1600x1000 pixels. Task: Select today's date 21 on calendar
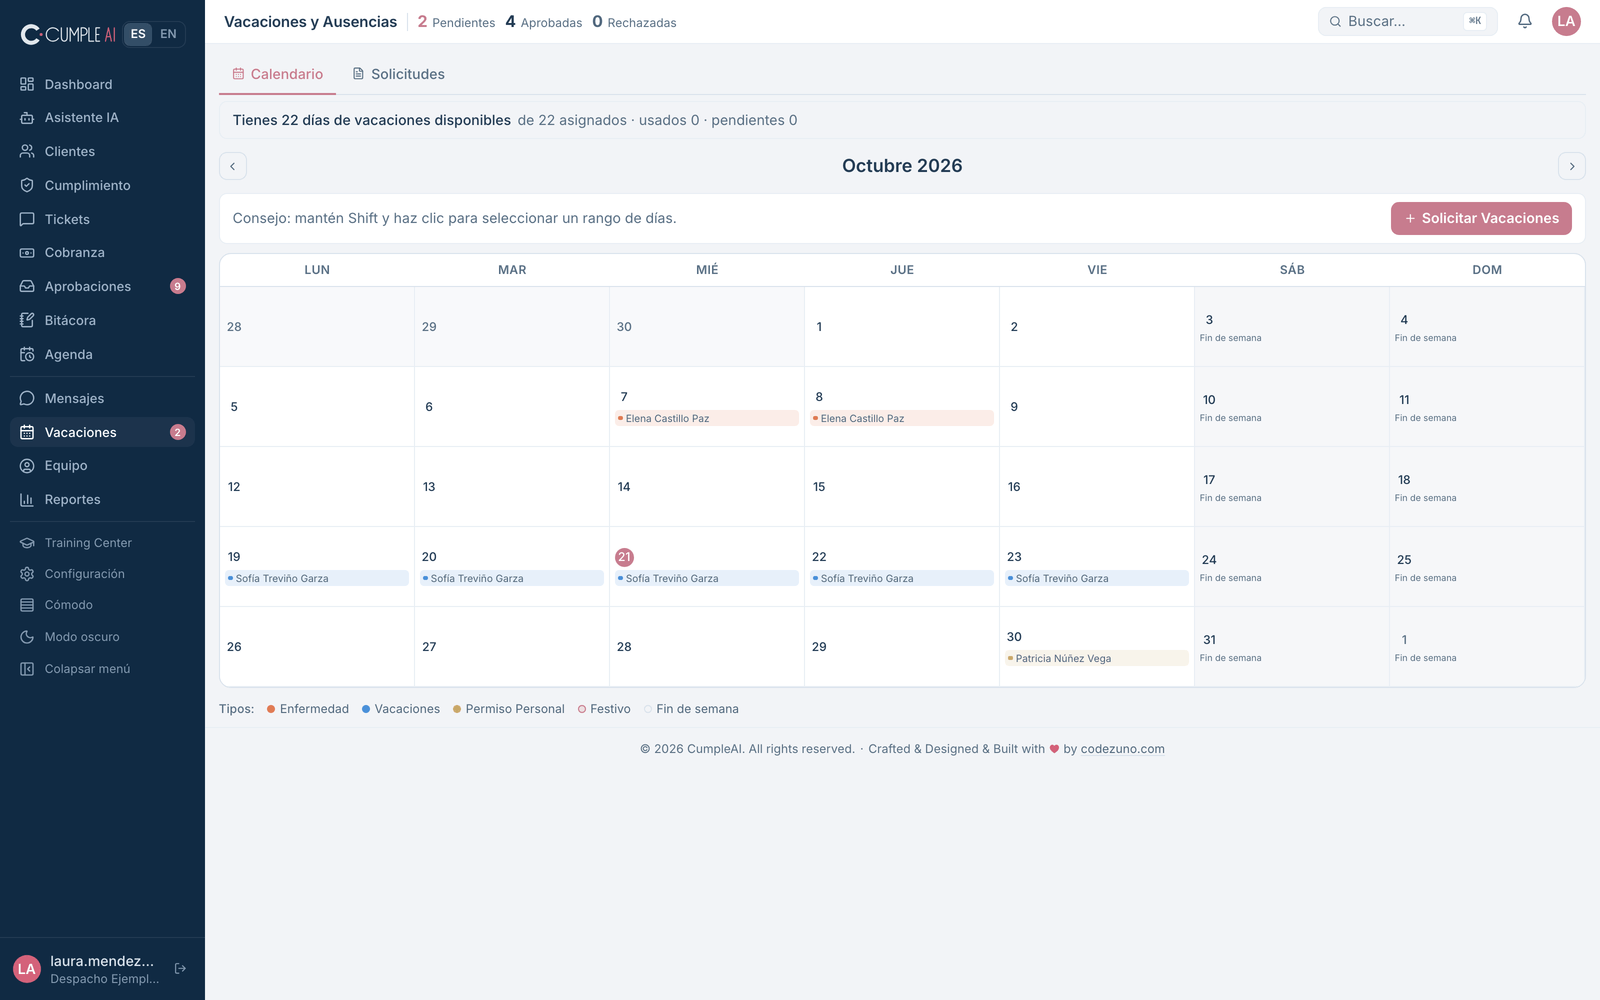pyautogui.click(x=624, y=557)
